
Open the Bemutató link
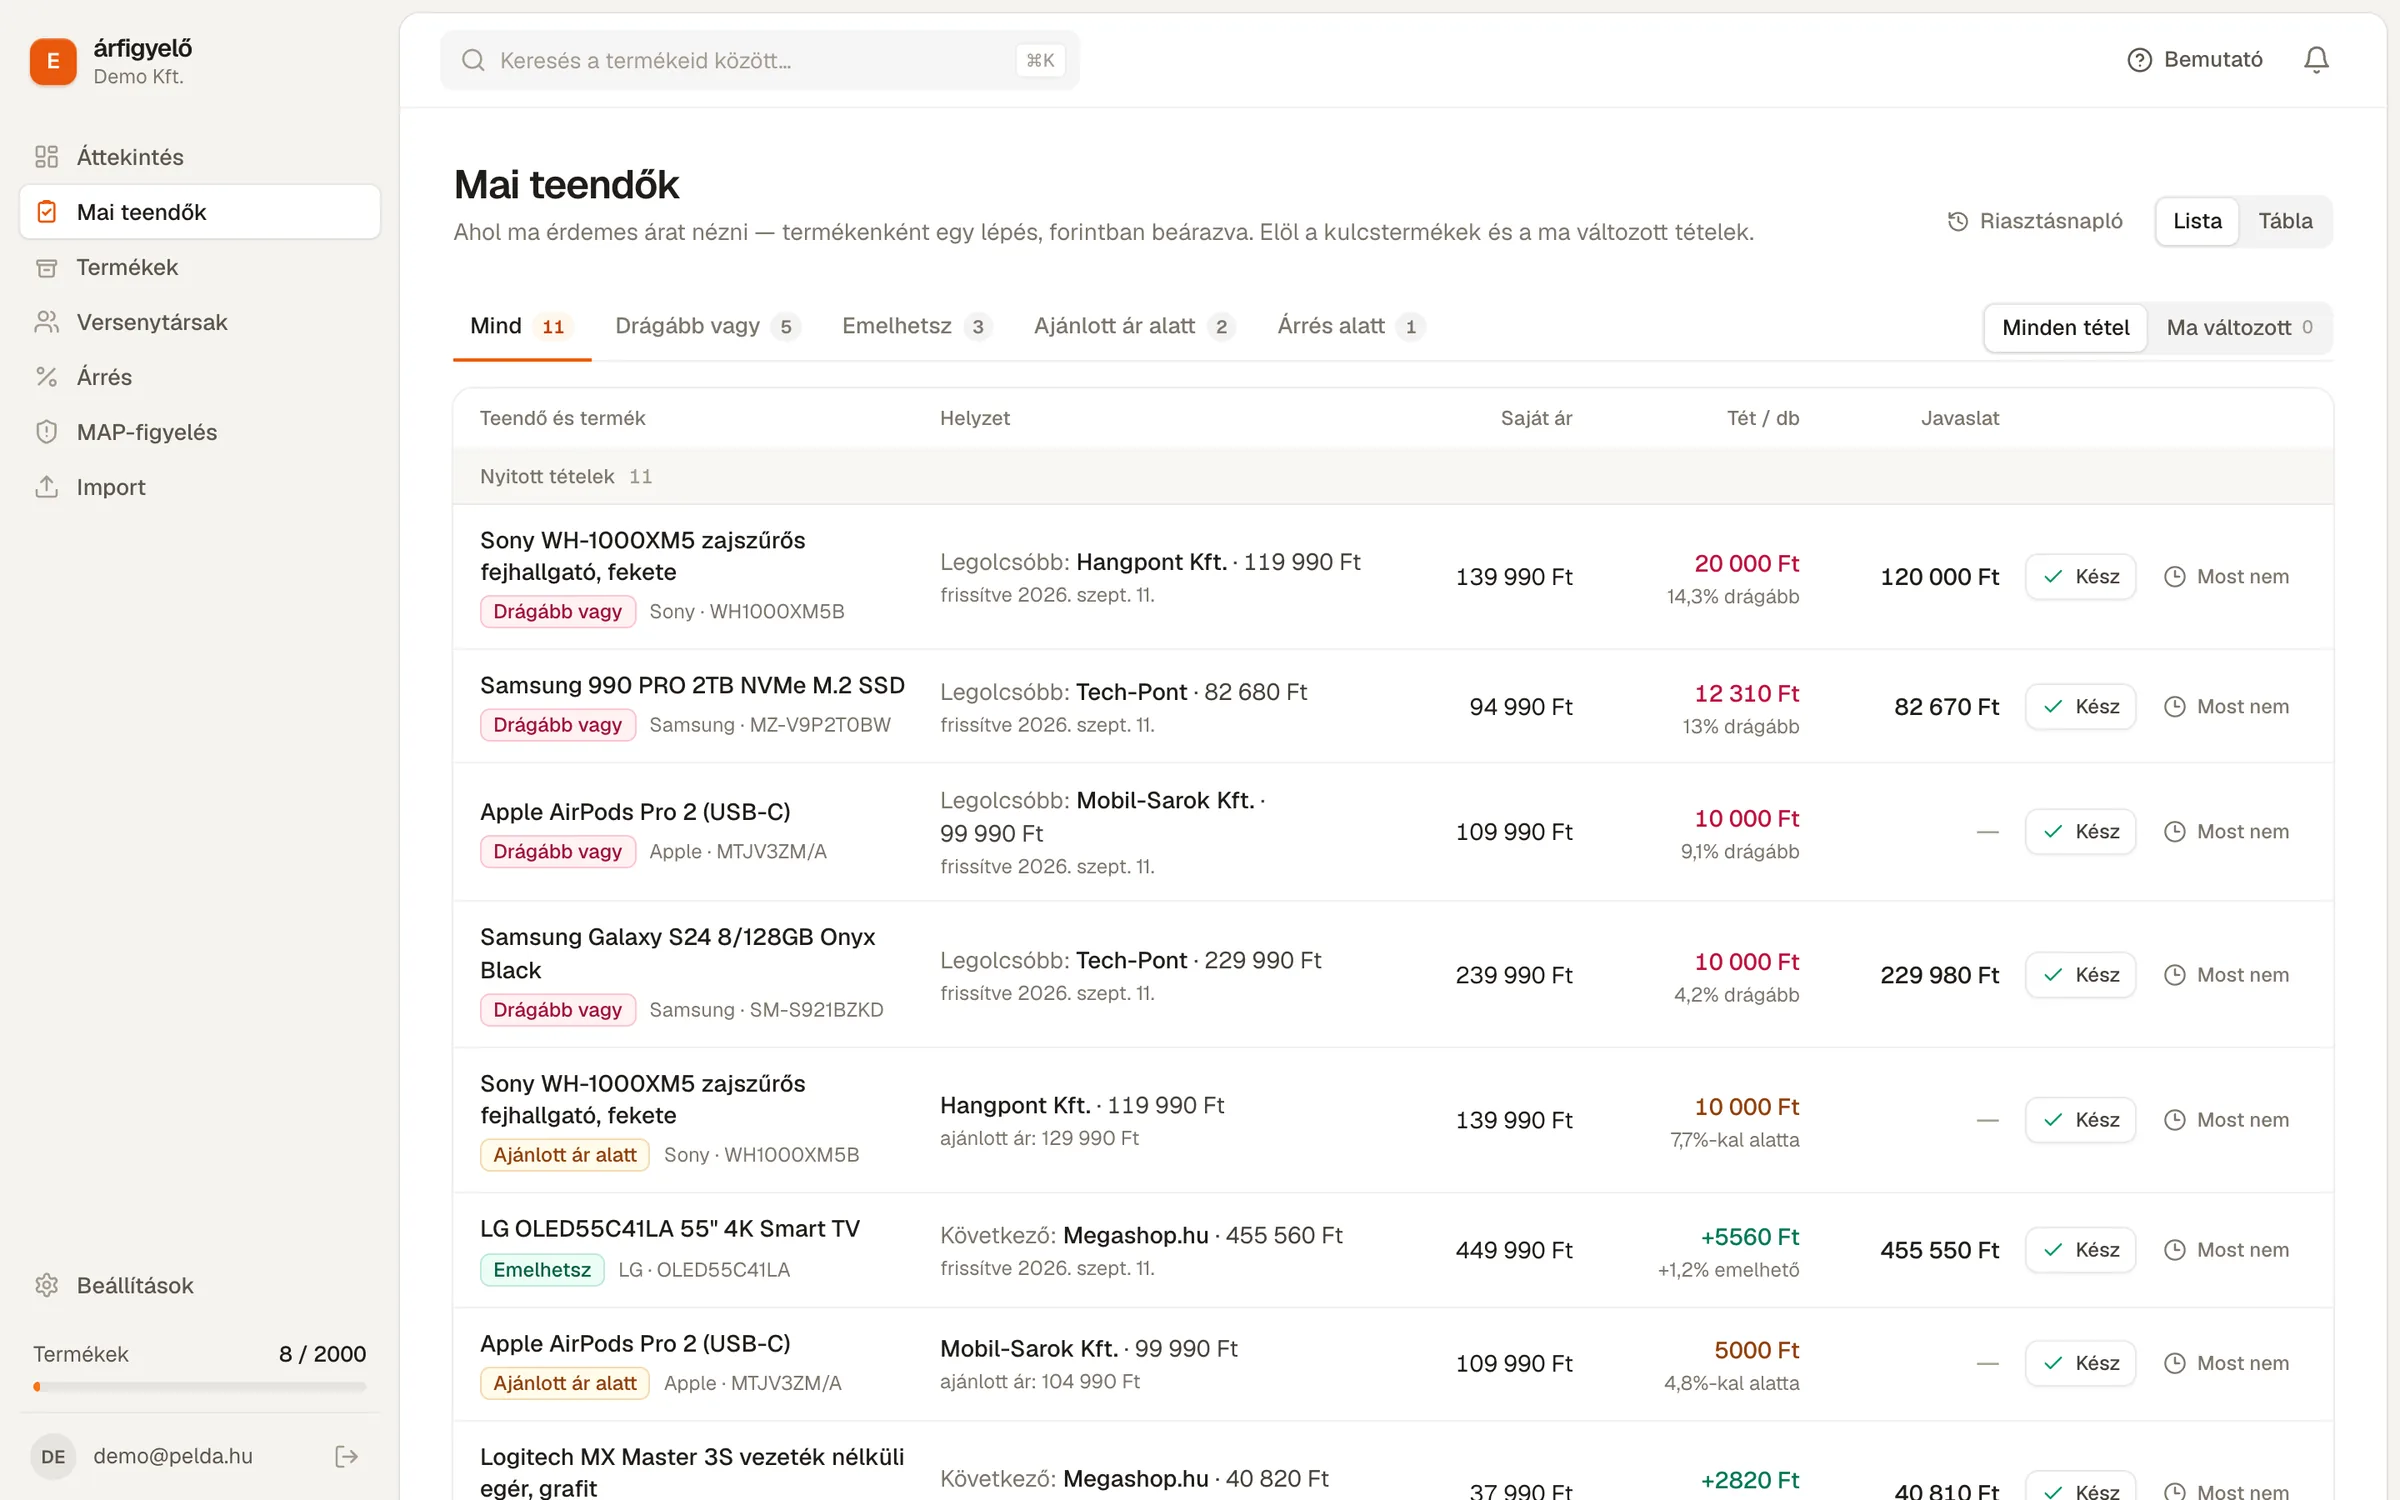(2194, 60)
